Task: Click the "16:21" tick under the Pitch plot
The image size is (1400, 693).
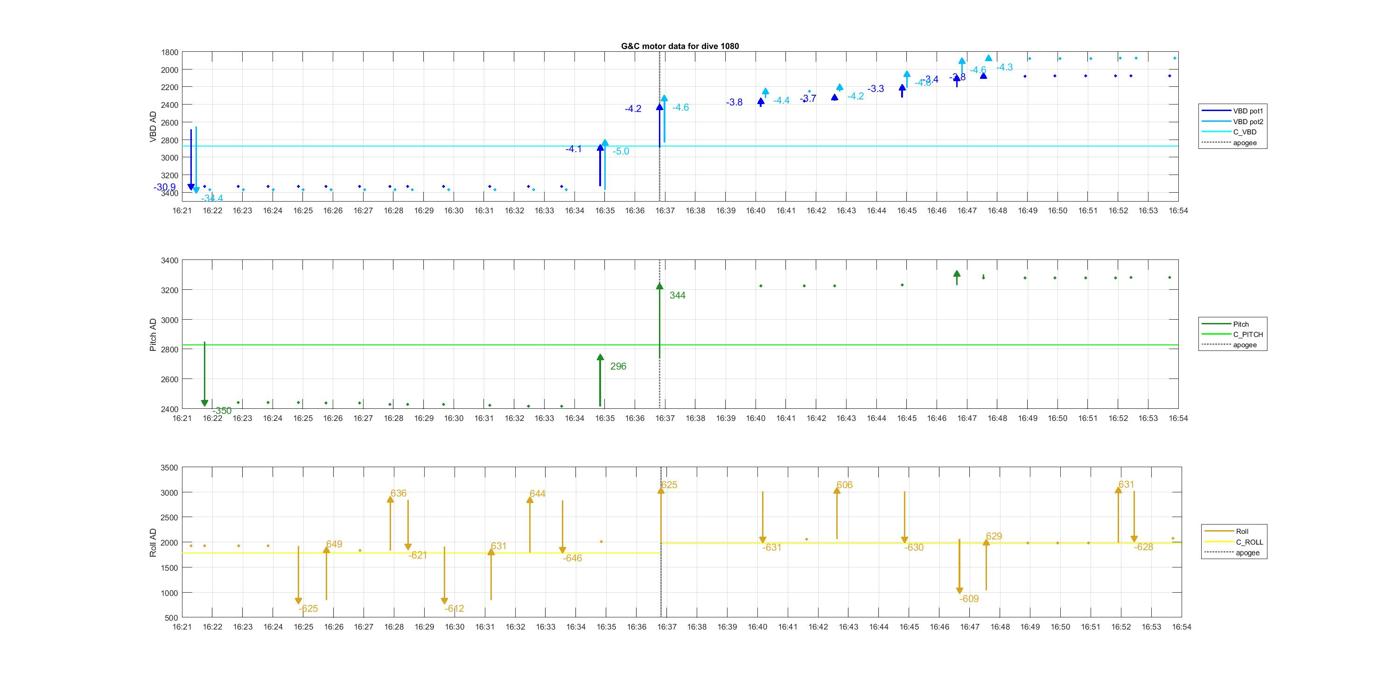Action: [182, 418]
